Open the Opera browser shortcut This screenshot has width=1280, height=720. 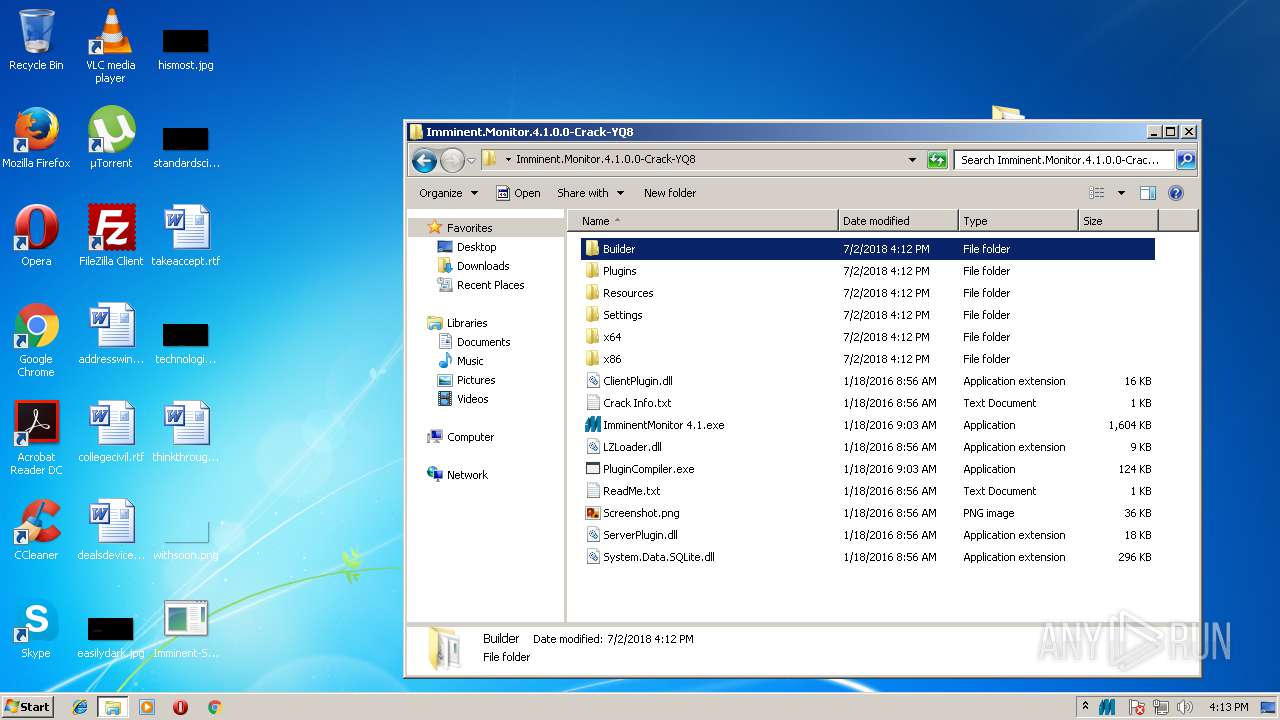(x=36, y=236)
